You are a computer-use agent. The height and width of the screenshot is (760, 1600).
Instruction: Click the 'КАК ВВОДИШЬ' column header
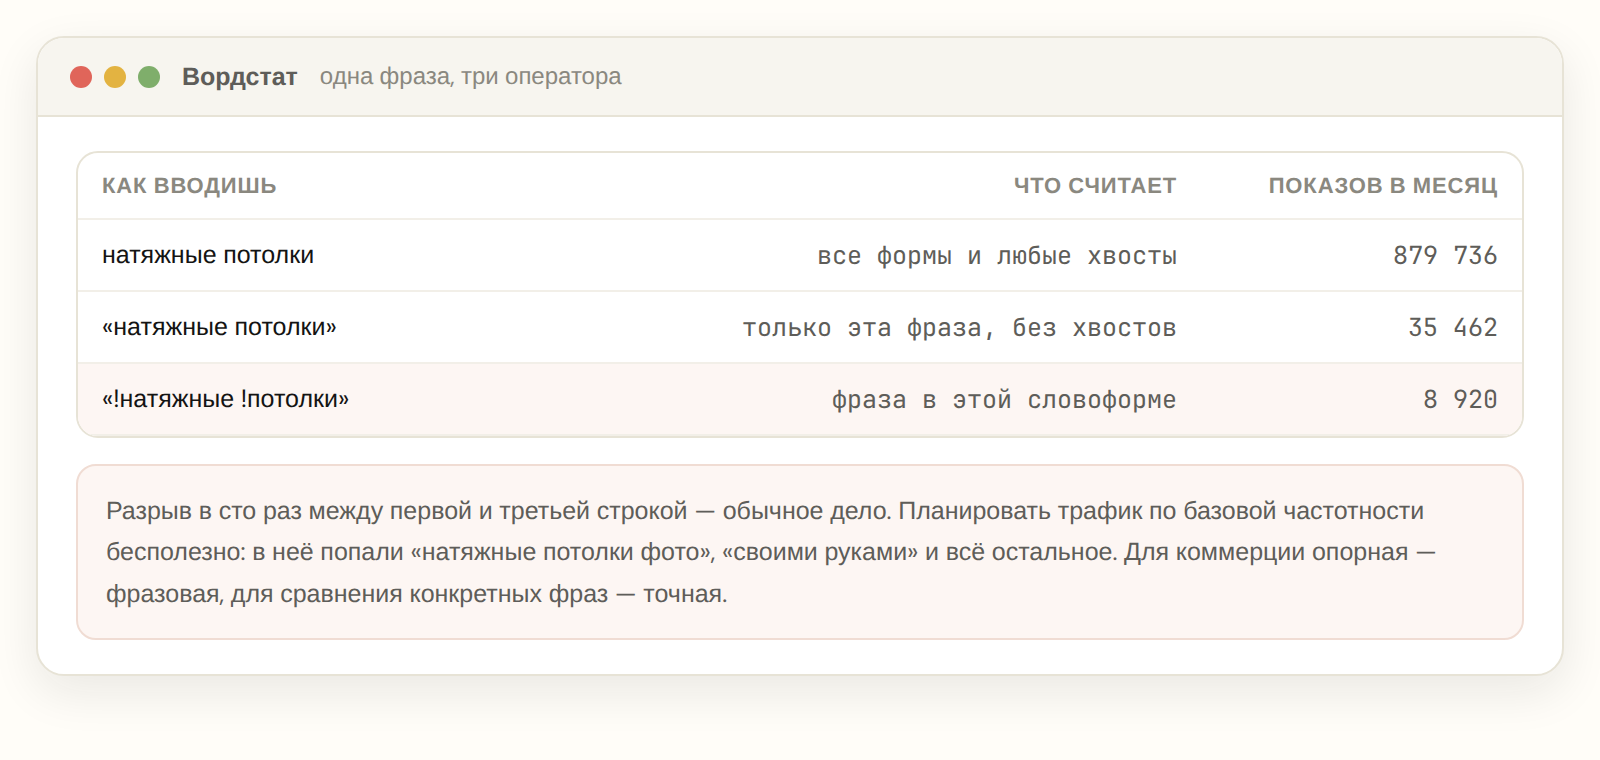(x=189, y=186)
